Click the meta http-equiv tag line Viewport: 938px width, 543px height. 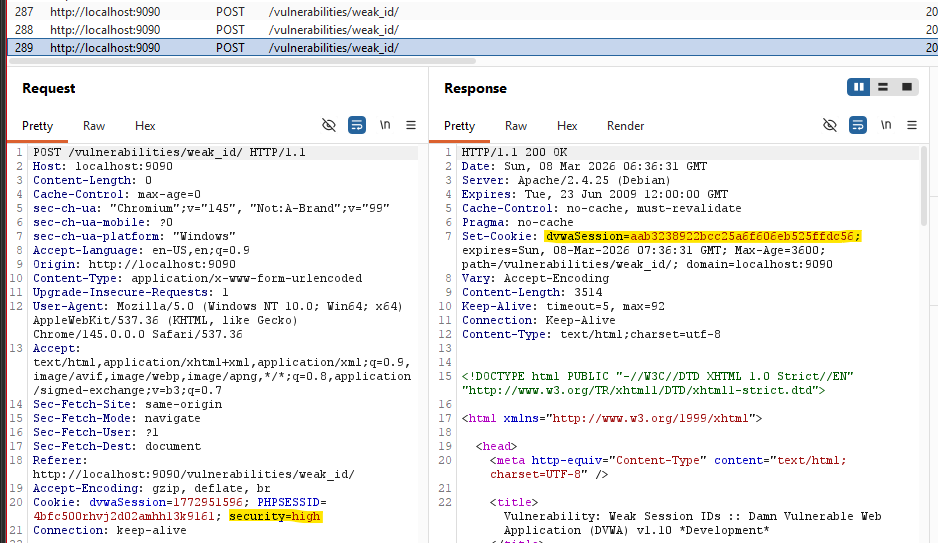pos(668,467)
